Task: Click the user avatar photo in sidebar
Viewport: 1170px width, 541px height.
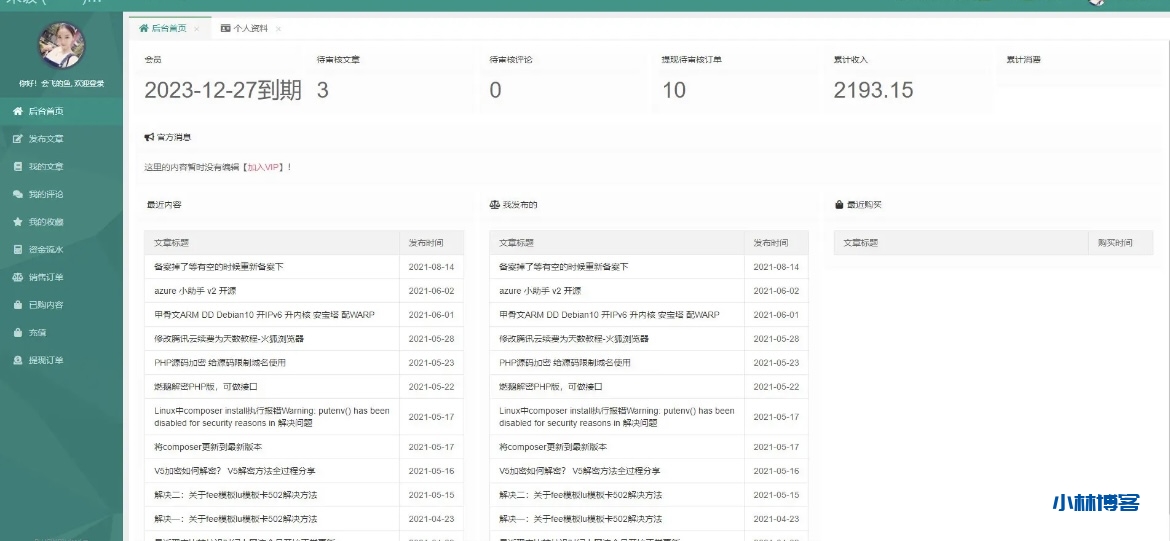Action: (x=61, y=45)
